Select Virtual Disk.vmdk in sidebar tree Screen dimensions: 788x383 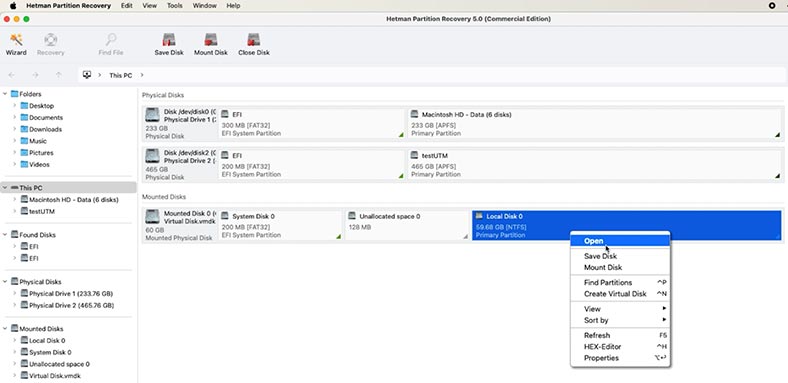[x=50, y=376]
